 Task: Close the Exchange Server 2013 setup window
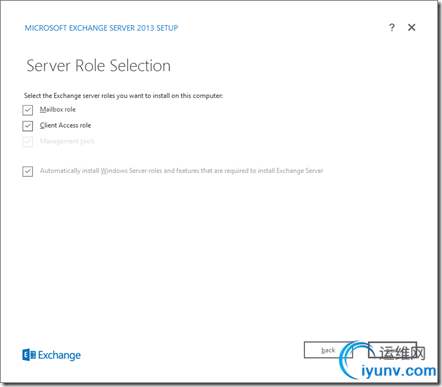coord(412,27)
